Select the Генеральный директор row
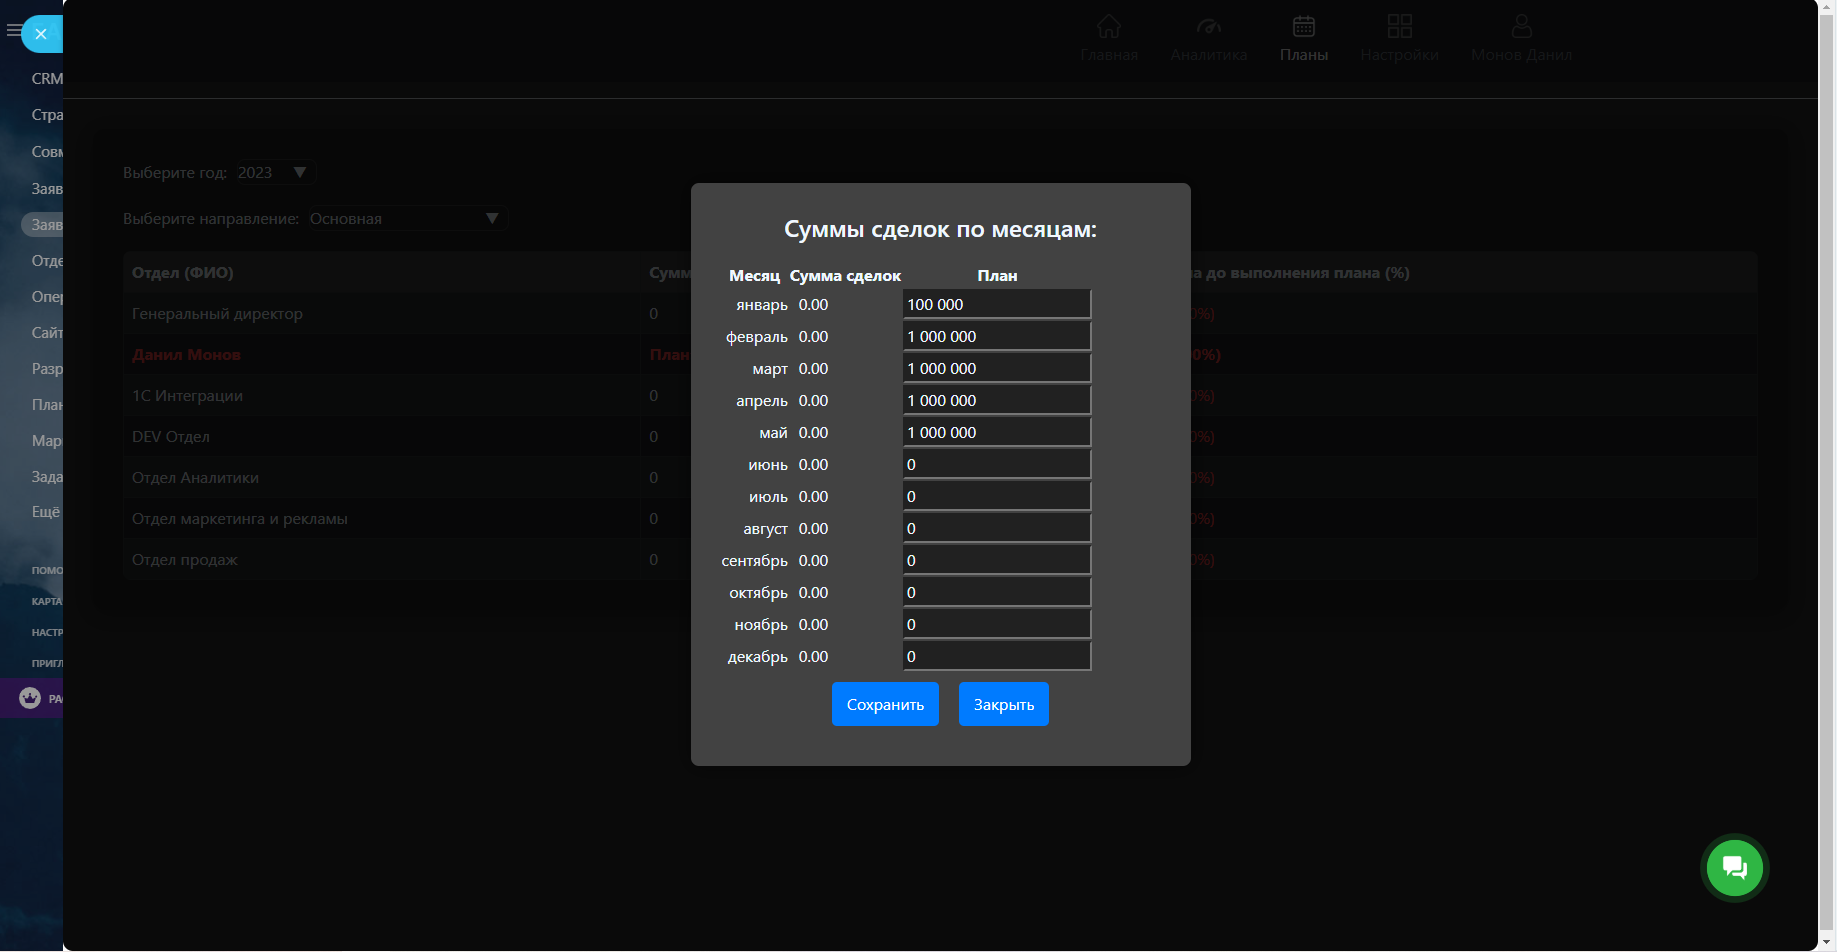The width and height of the screenshot is (1837, 952). pos(940,313)
